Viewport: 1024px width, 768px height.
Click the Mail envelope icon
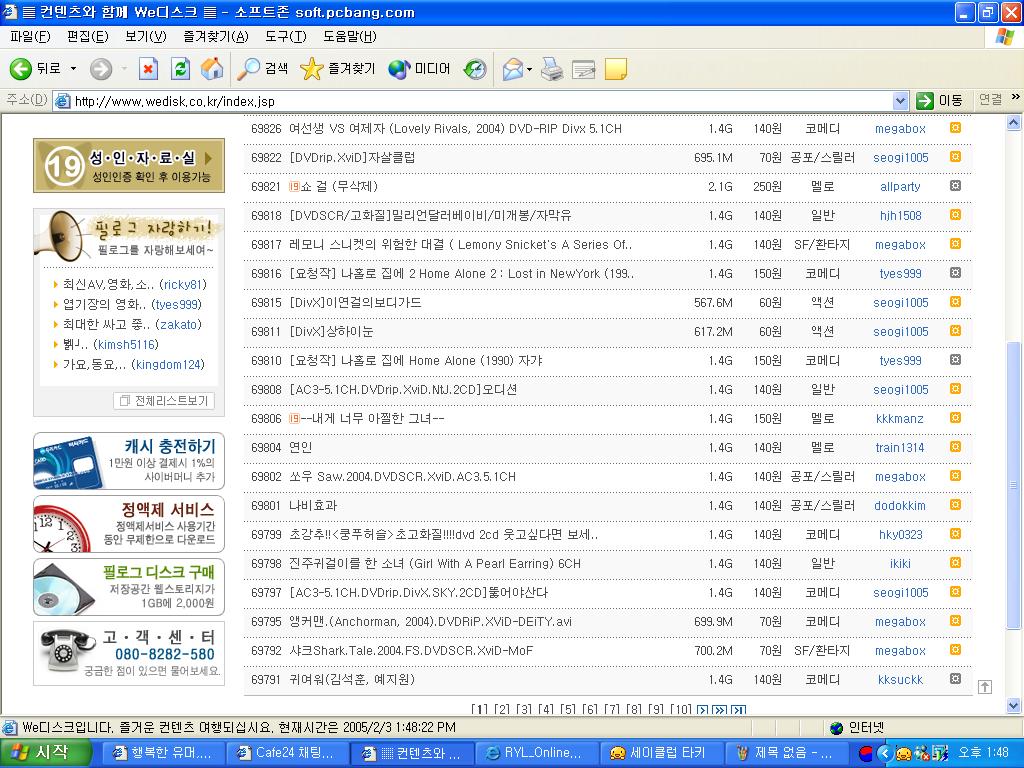pyautogui.click(x=513, y=69)
